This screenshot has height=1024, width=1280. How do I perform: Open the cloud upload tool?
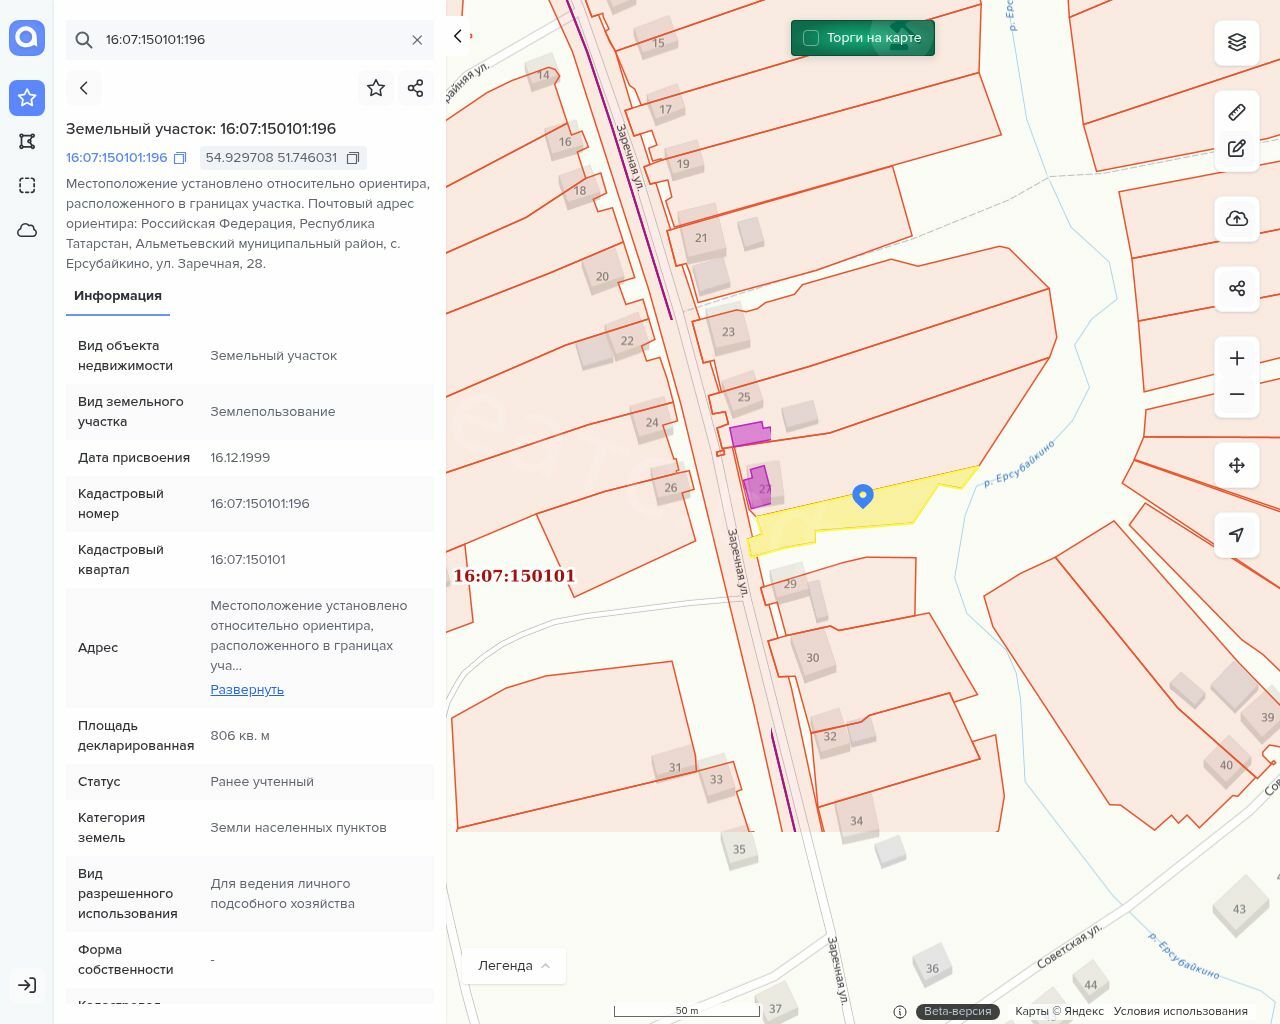tap(1237, 219)
